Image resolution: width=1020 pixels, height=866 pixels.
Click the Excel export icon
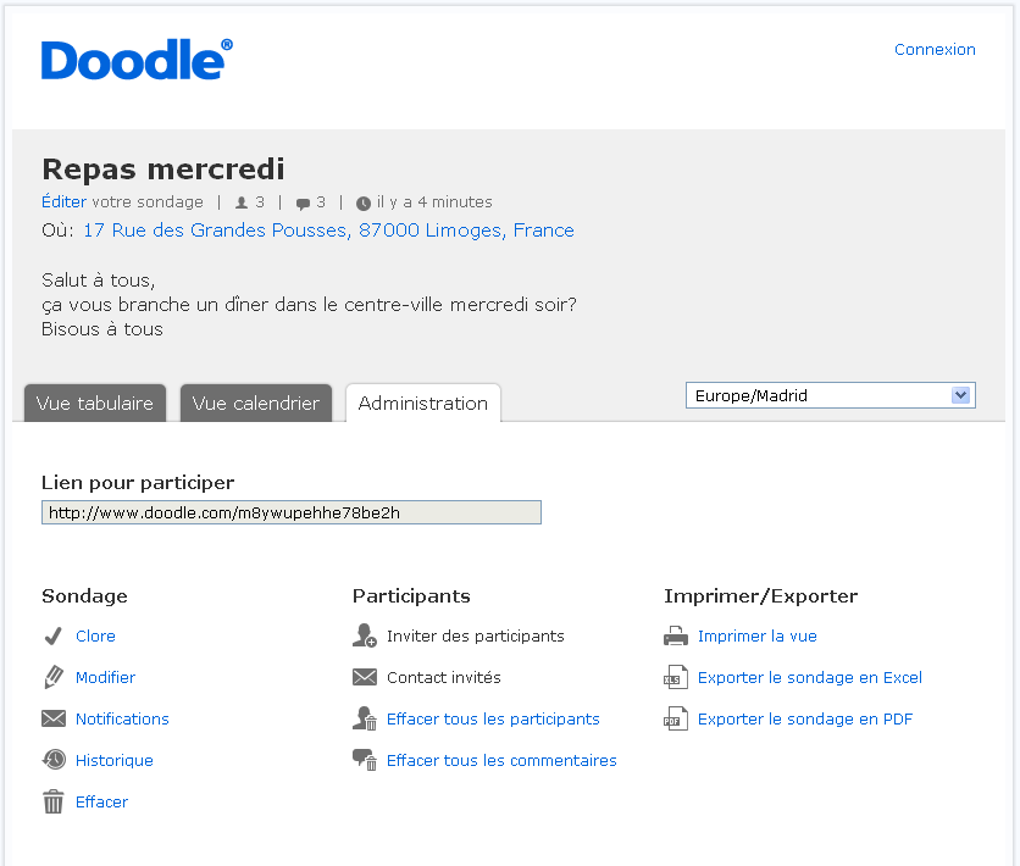click(676, 677)
